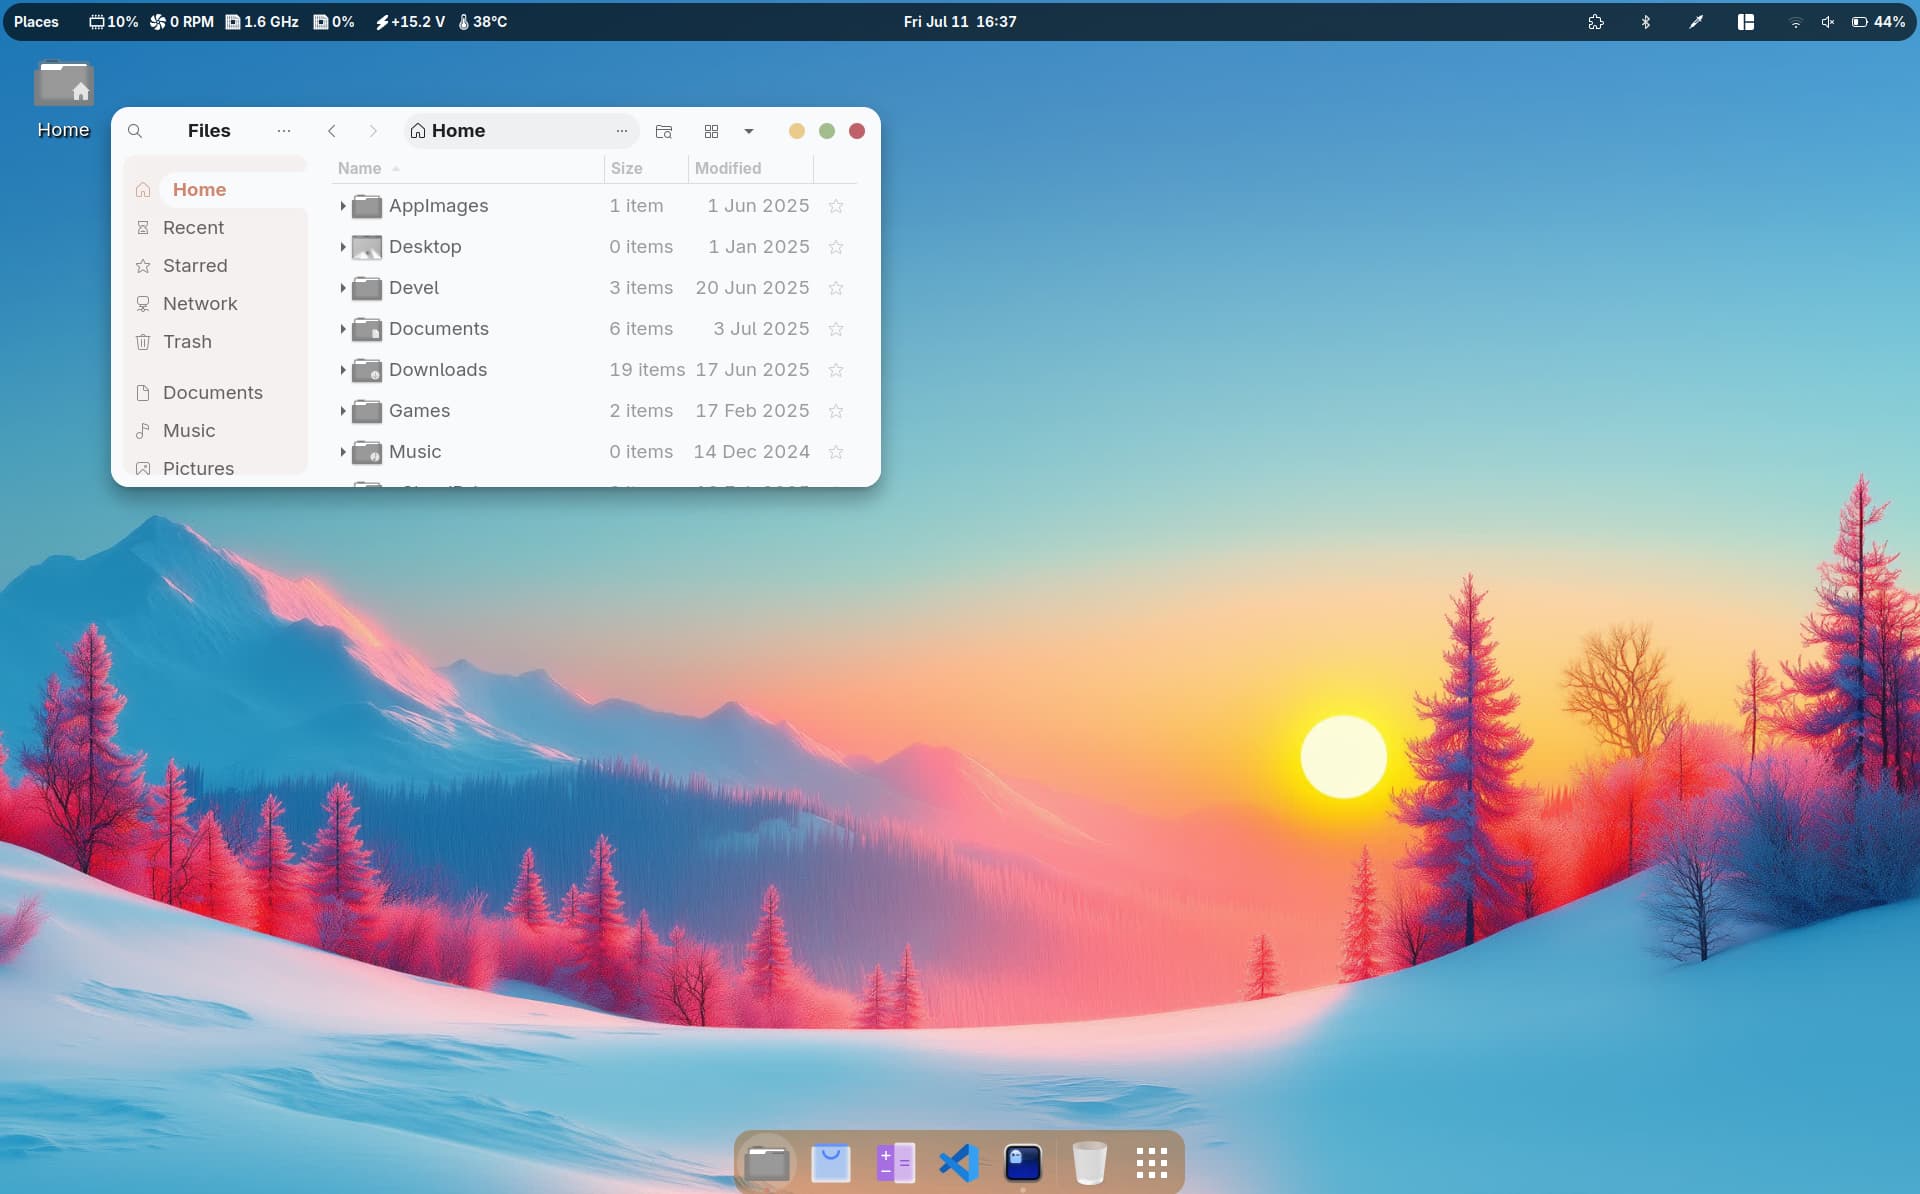Screen dimensions: 1920x1194
Task: Star the Documents folder
Action: point(836,329)
